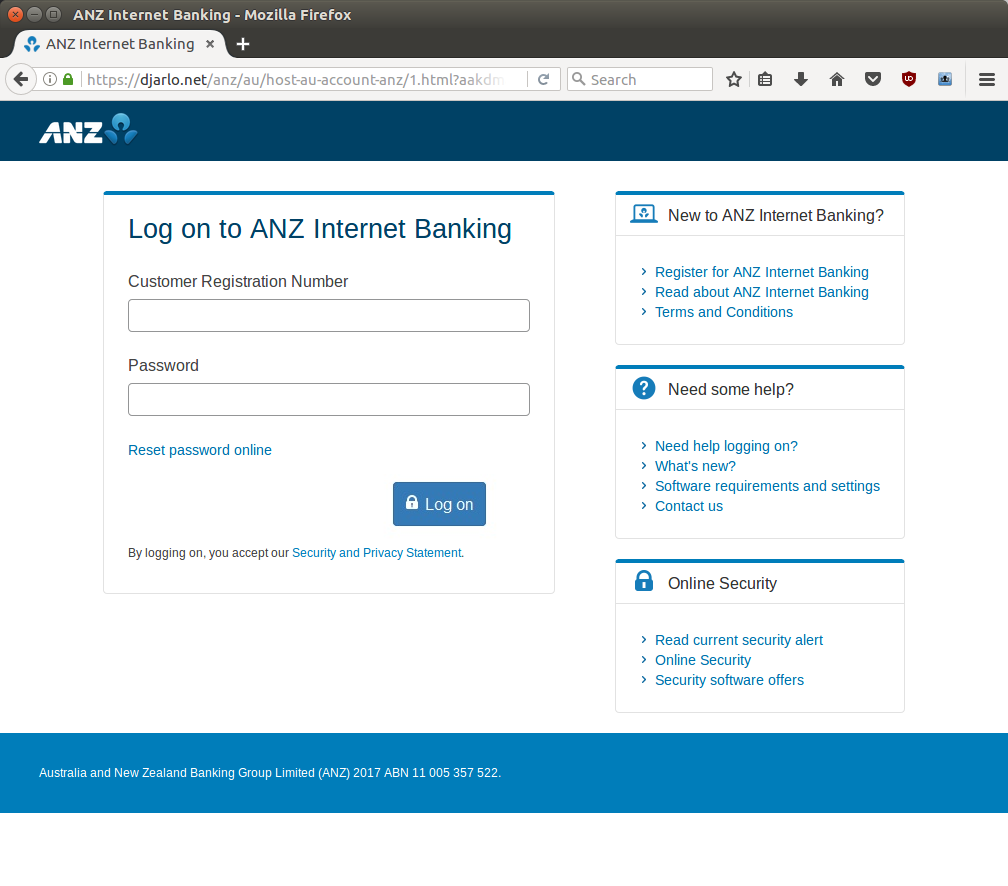Open Security software offers link
This screenshot has height=886, width=1008.
[730, 680]
